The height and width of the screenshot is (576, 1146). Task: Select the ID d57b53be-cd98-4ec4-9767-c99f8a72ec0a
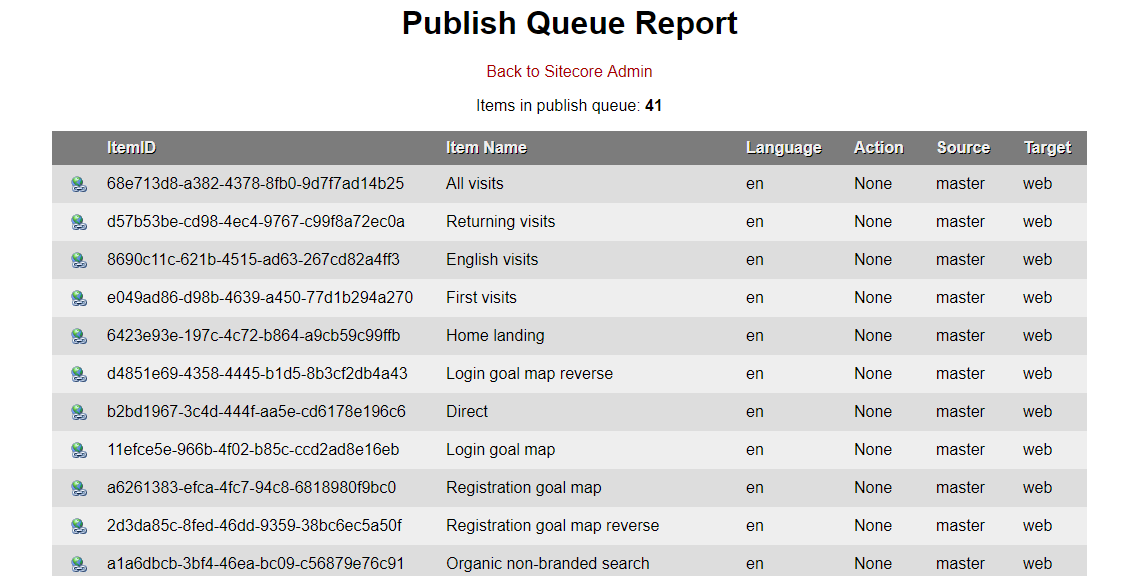256,221
